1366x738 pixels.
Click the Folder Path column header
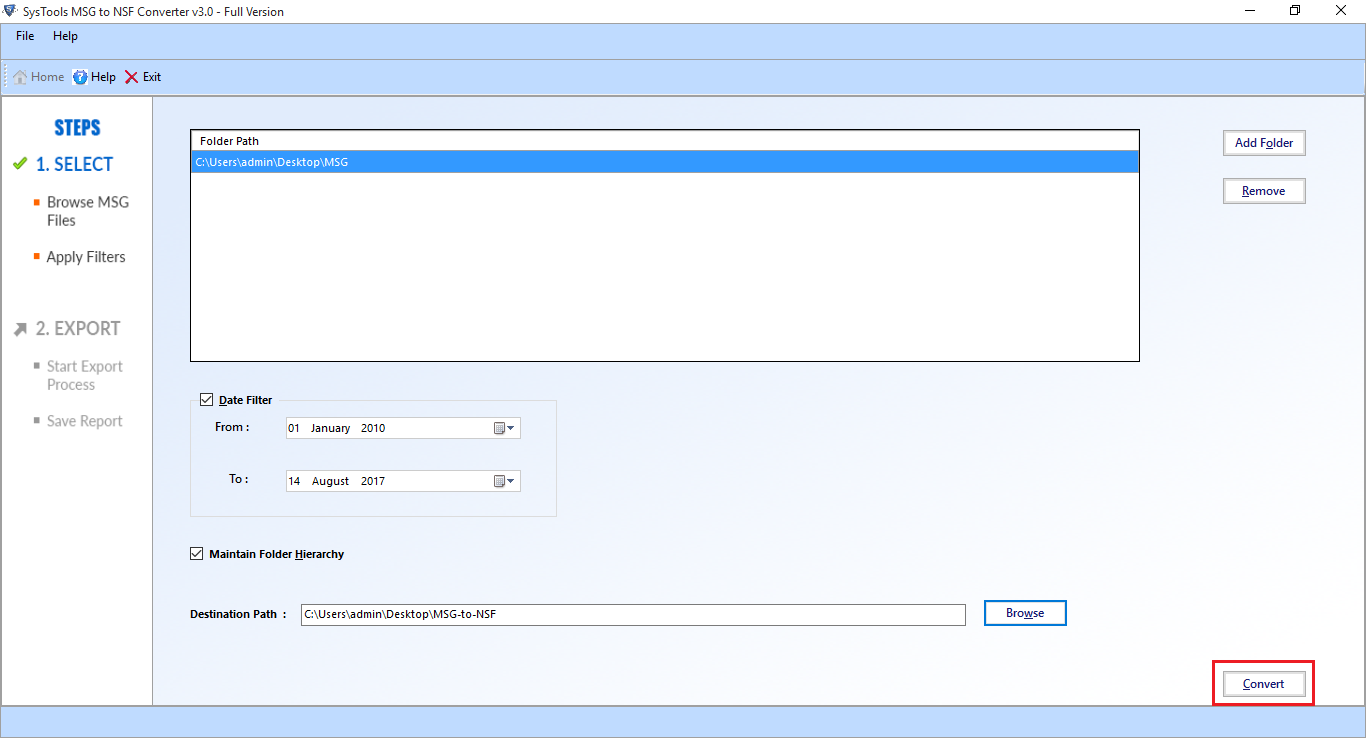665,141
